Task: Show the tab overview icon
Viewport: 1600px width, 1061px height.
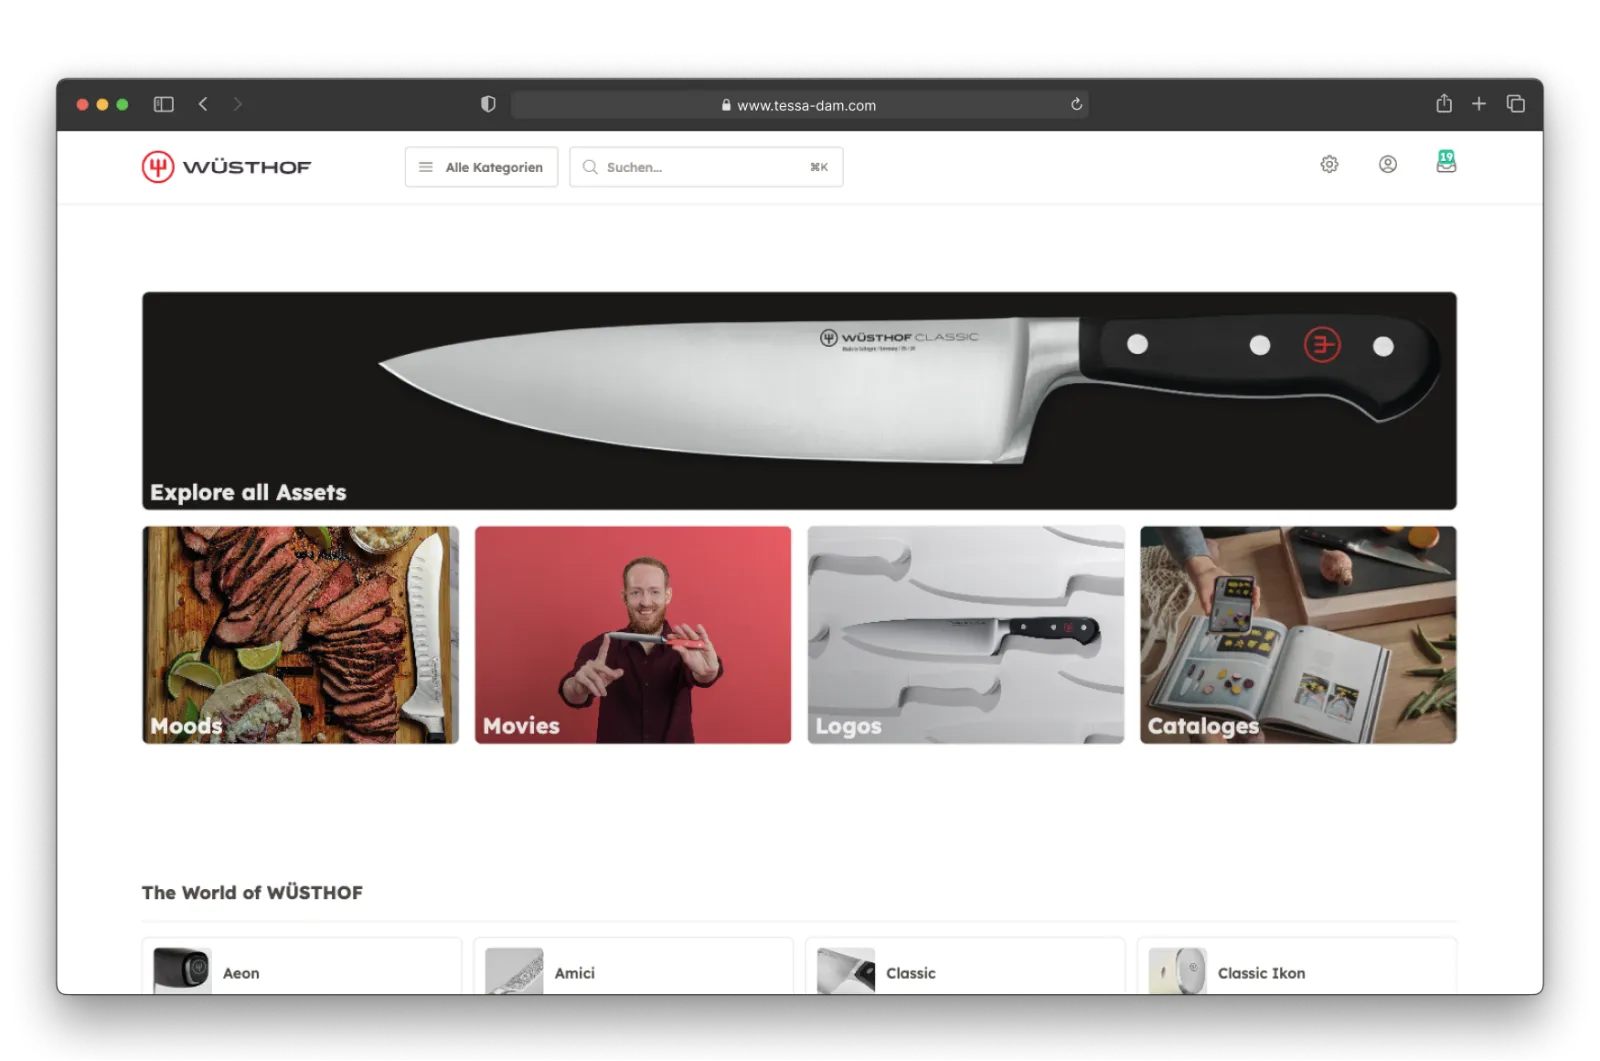Action: (1515, 104)
